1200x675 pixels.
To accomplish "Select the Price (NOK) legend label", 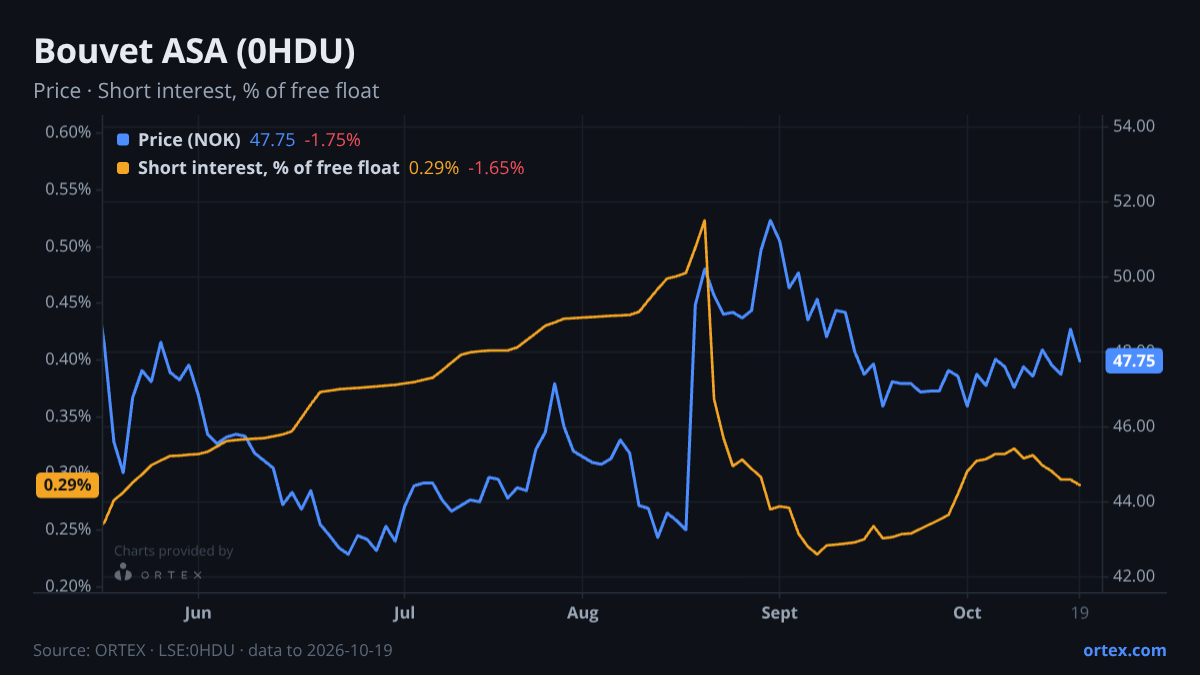I will 189,140.
